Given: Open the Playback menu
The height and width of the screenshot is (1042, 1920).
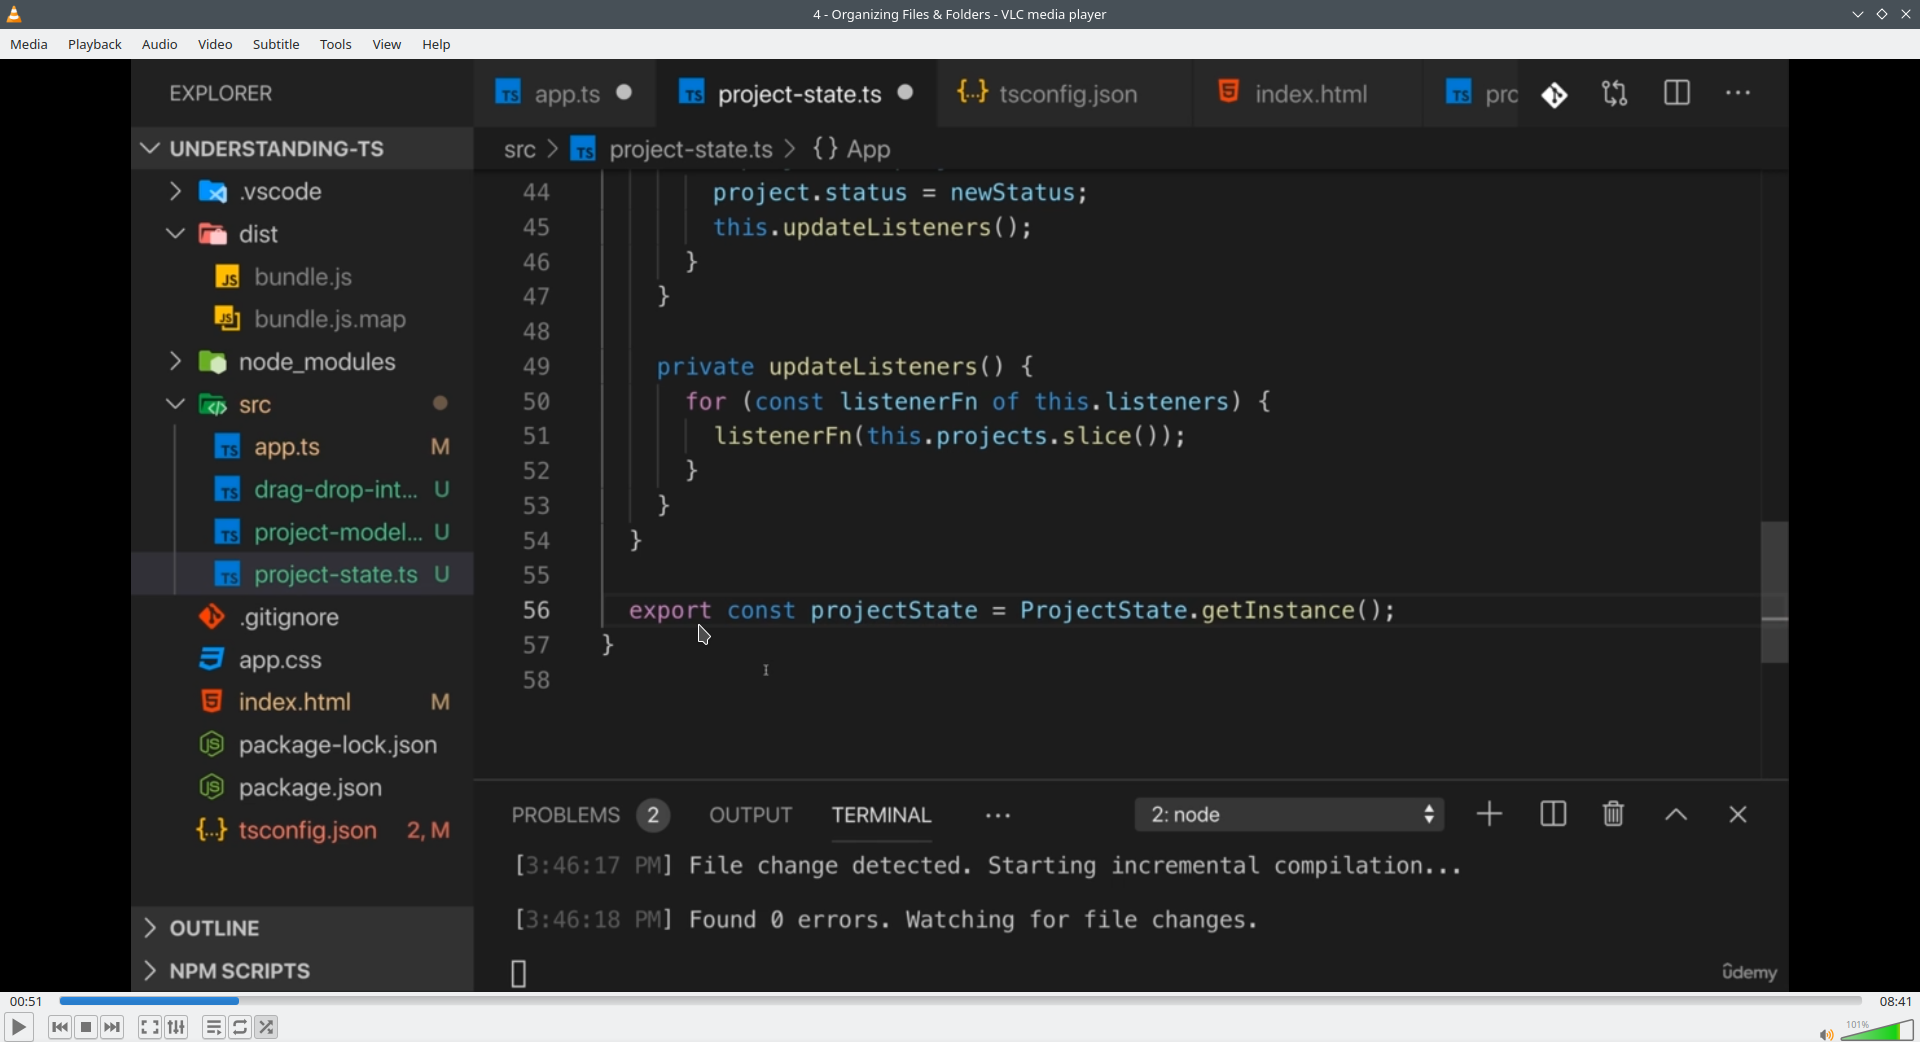Looking at the screenshot, I should [95, 45].
